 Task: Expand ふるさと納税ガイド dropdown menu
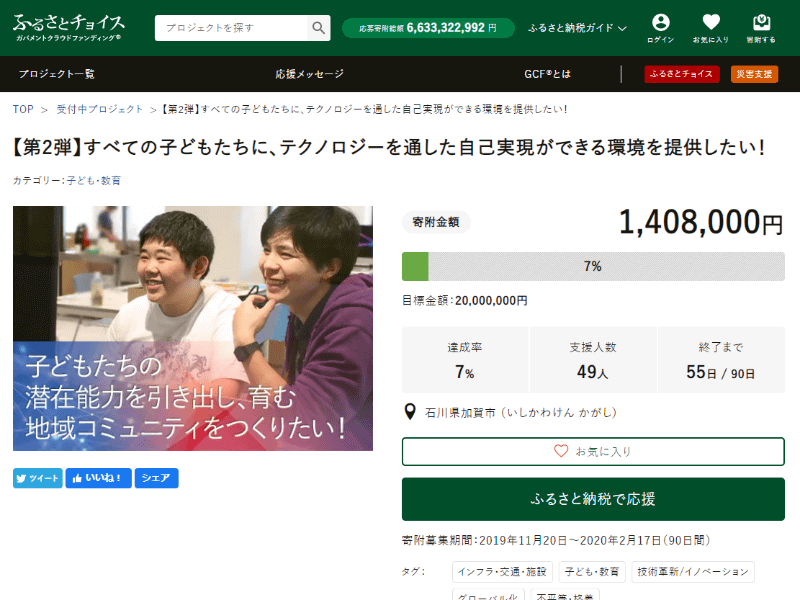[577, 28]
